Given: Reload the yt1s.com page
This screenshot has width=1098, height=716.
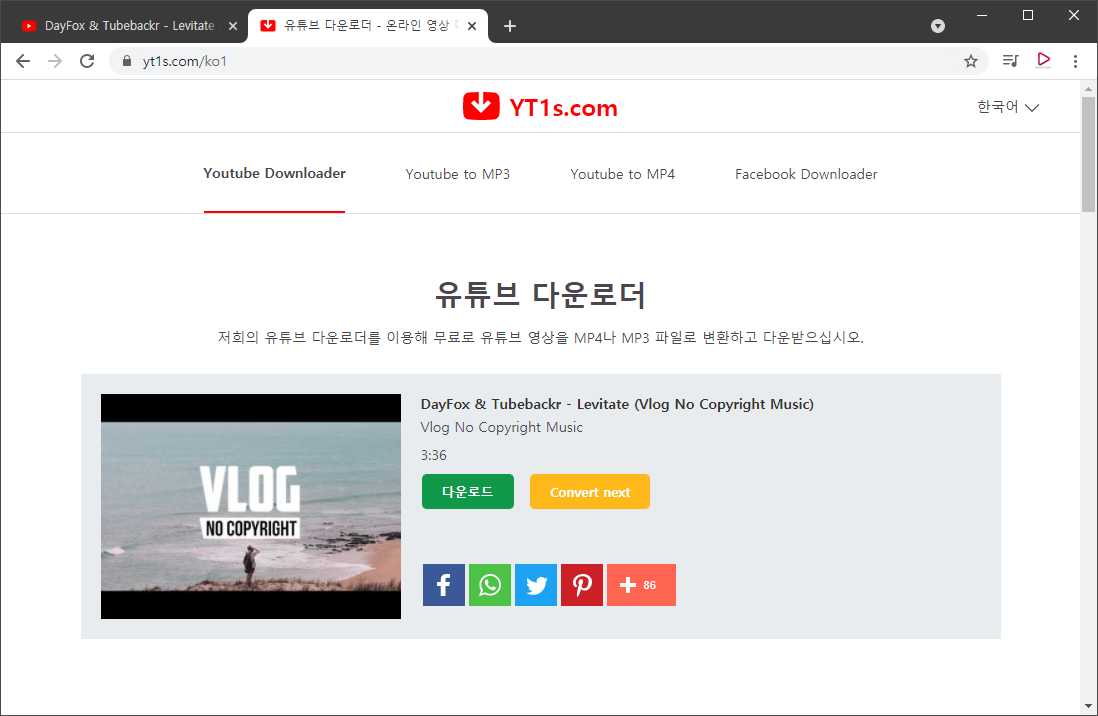Looking at the screenshot, I should click(x=87, y=61).
